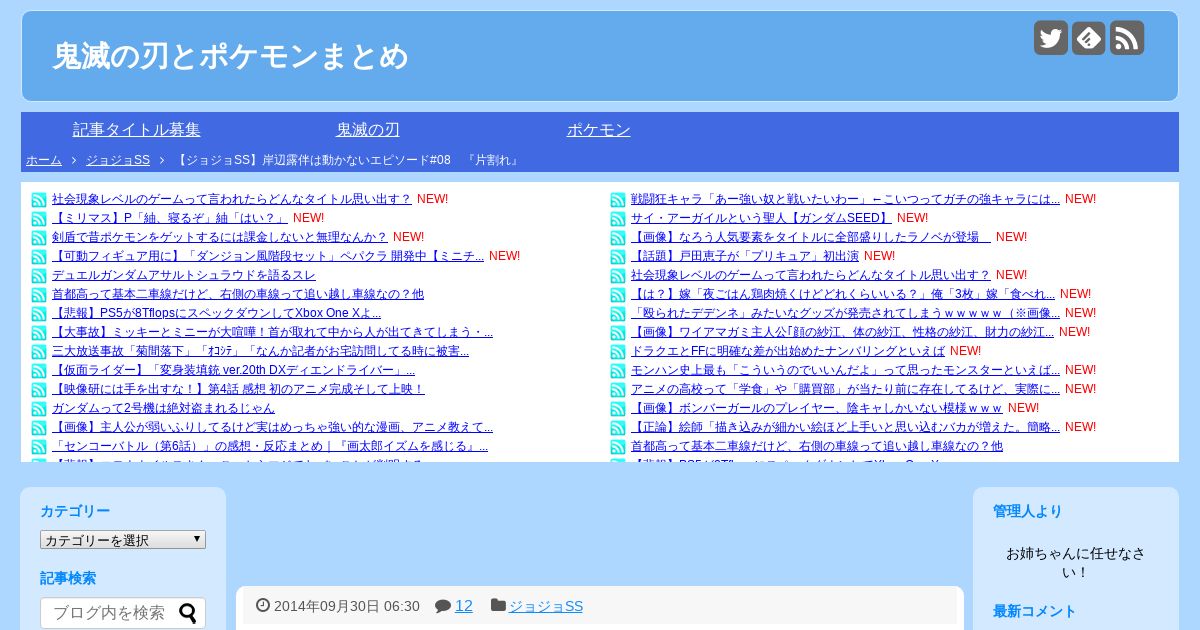Viewport: 1200px width, 630px height.
Task: Click RSS icon beside 社会現象レベルのゲーム in left column
Action: click(x=39, y=200)
